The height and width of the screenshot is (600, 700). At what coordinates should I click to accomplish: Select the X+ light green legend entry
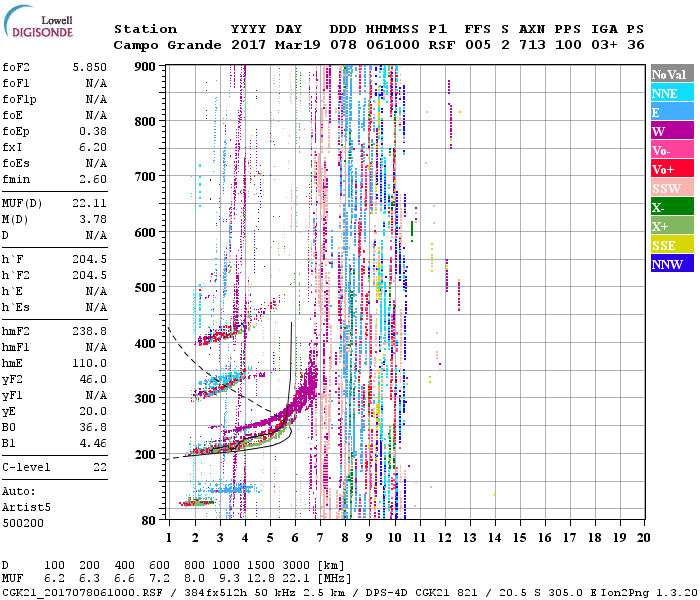(x=672, y=226)
